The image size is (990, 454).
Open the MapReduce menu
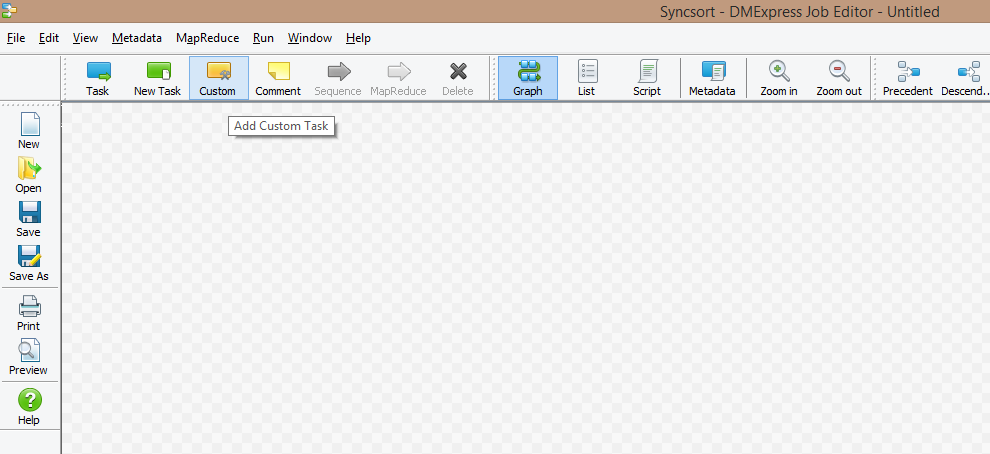tap(208, 38)
